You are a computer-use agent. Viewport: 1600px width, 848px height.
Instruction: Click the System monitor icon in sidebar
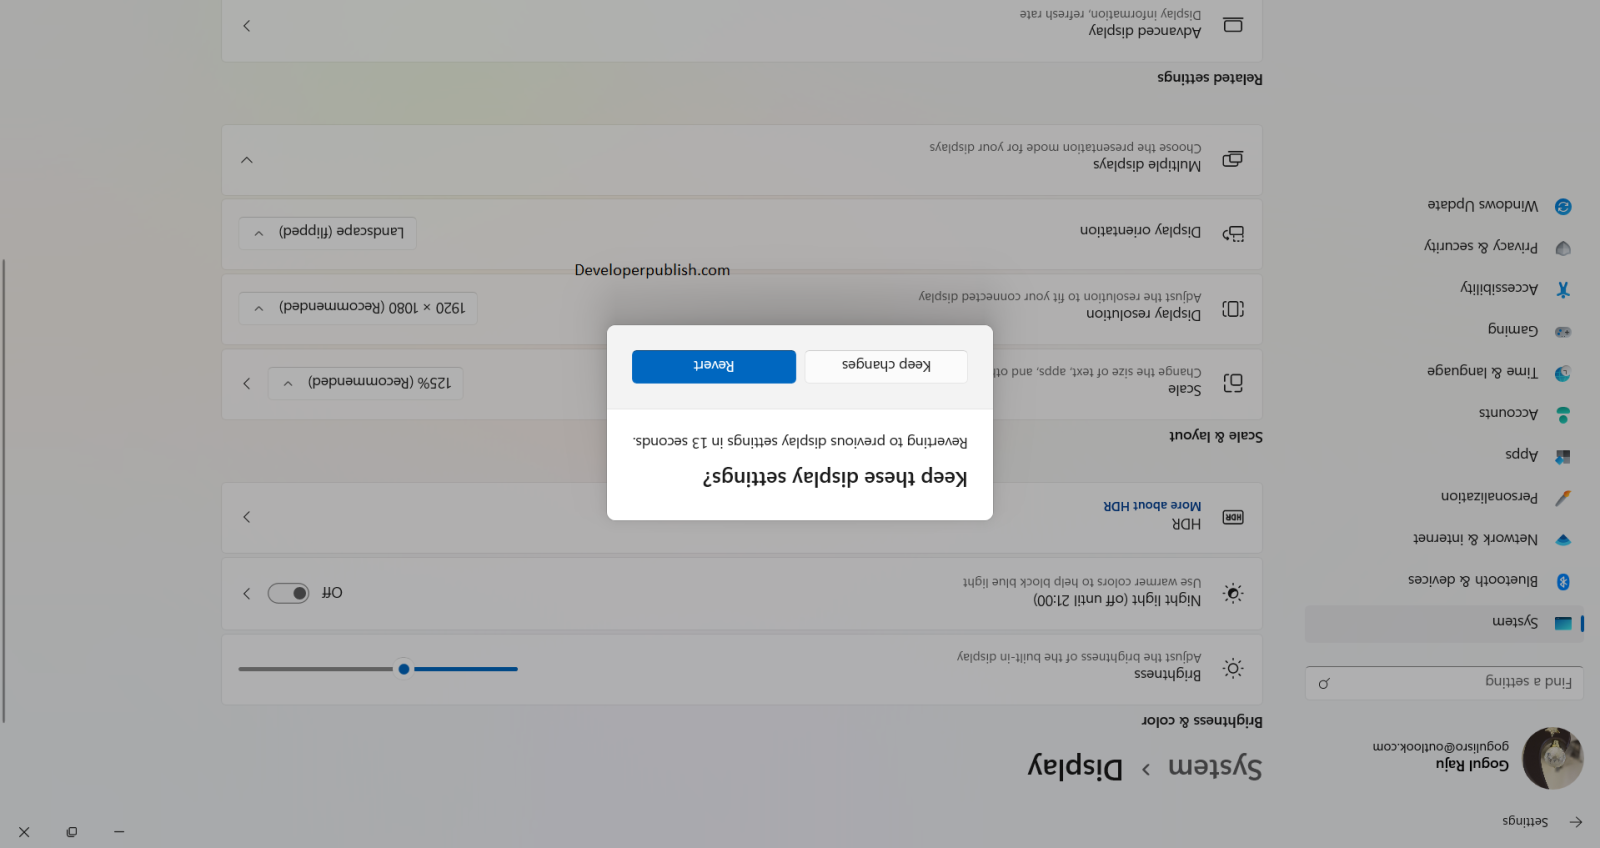click(x=1563, y=624)
